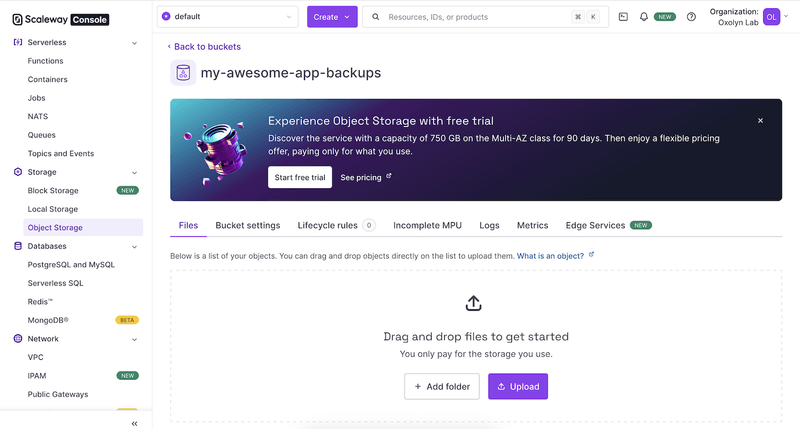Dismiss the free trial banner
This screenshot has height=429, width=800.
(x=760, y=120)
